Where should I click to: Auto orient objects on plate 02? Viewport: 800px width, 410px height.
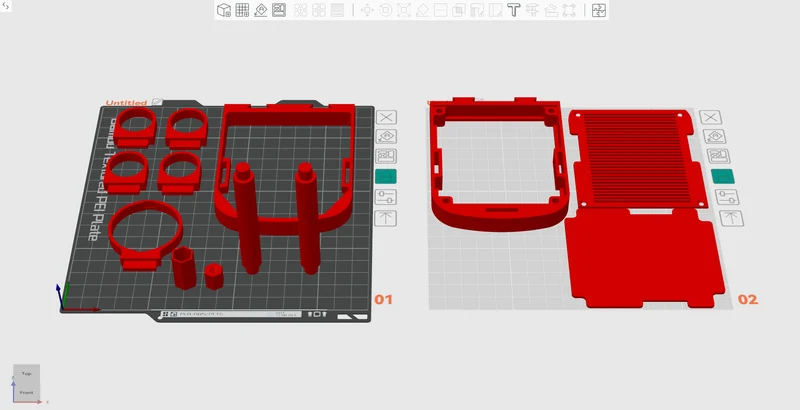[714, 136]
